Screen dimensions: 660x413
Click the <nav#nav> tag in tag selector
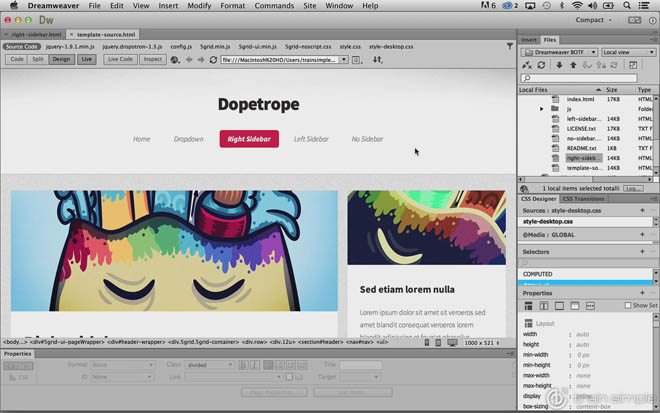(x=359, y=342)
